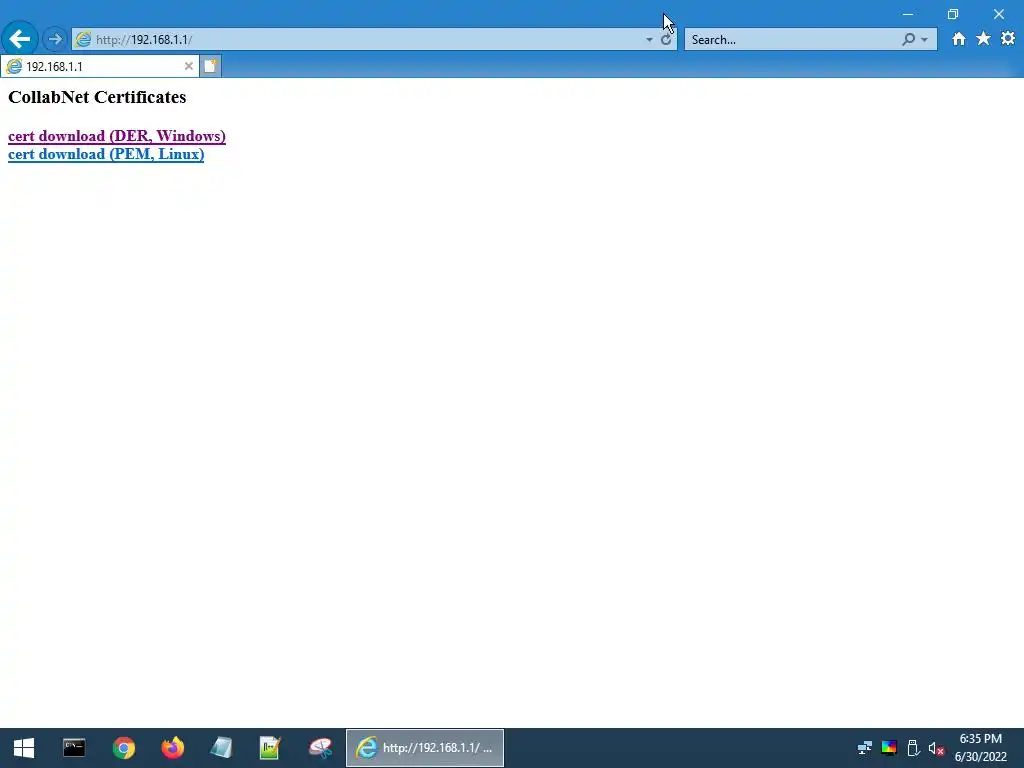Screen dimensions: 1024x768
Task: Restore down the Internet Explorer window
Action: pos(953,14)
